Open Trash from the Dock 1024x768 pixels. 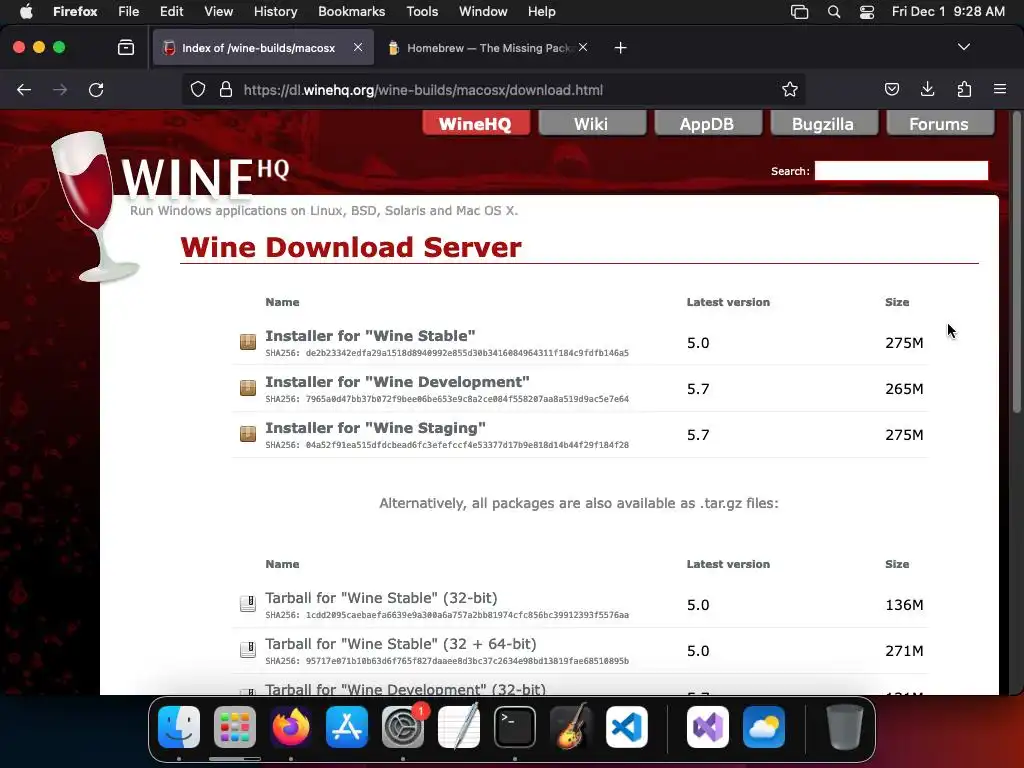pyautogui.click(x=845, y=727)
